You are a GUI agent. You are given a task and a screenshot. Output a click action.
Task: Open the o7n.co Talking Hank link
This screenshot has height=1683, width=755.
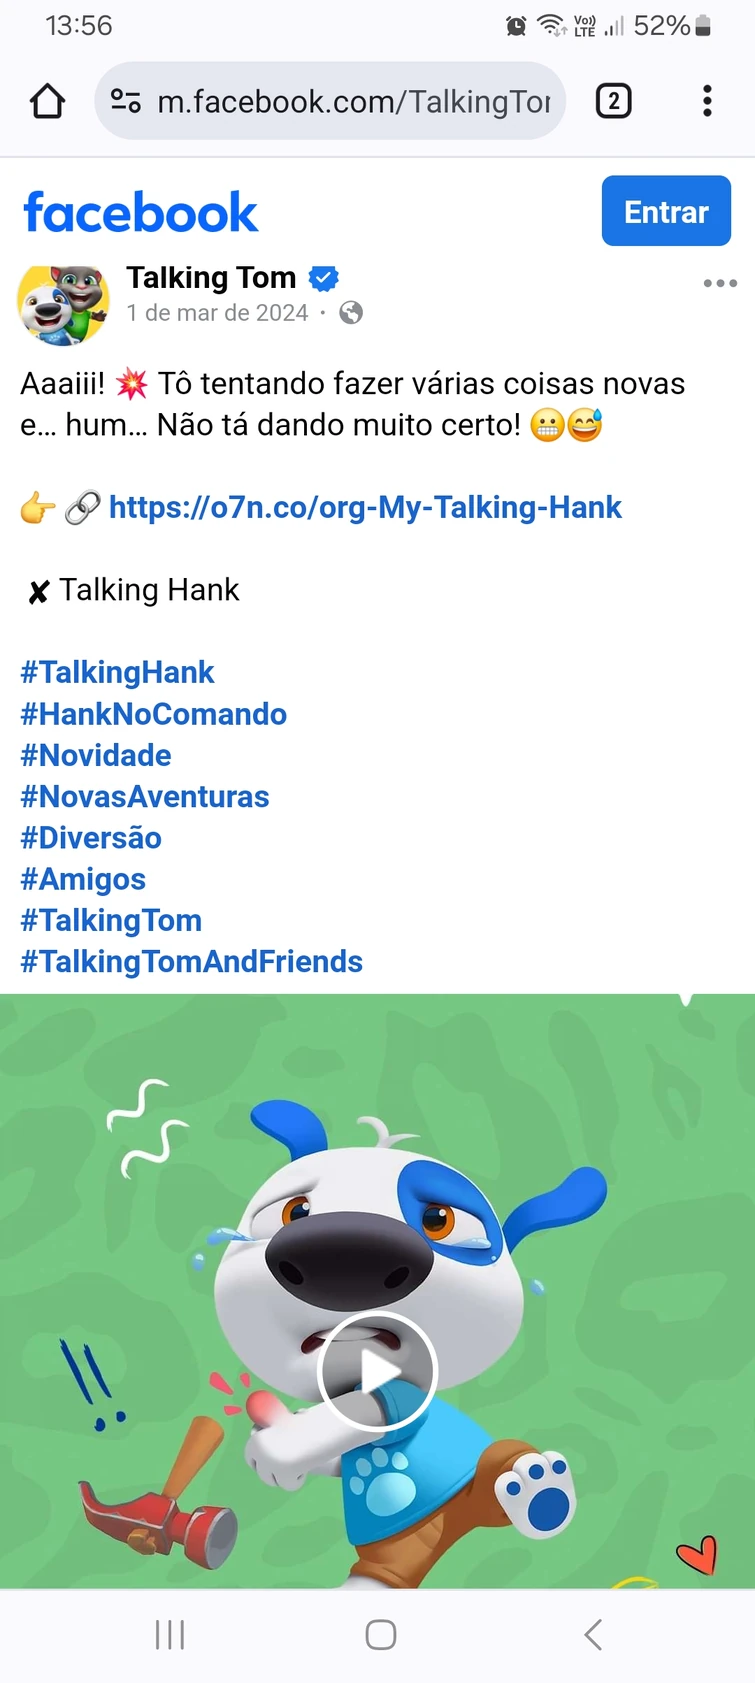point(366,508)
